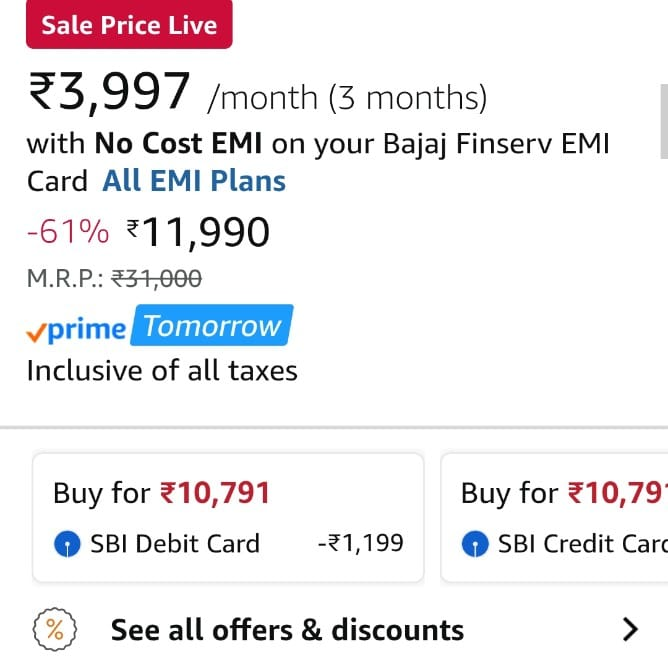Click the SBI logo beside Debit Card
668x668 pixels.
point(66,544)
